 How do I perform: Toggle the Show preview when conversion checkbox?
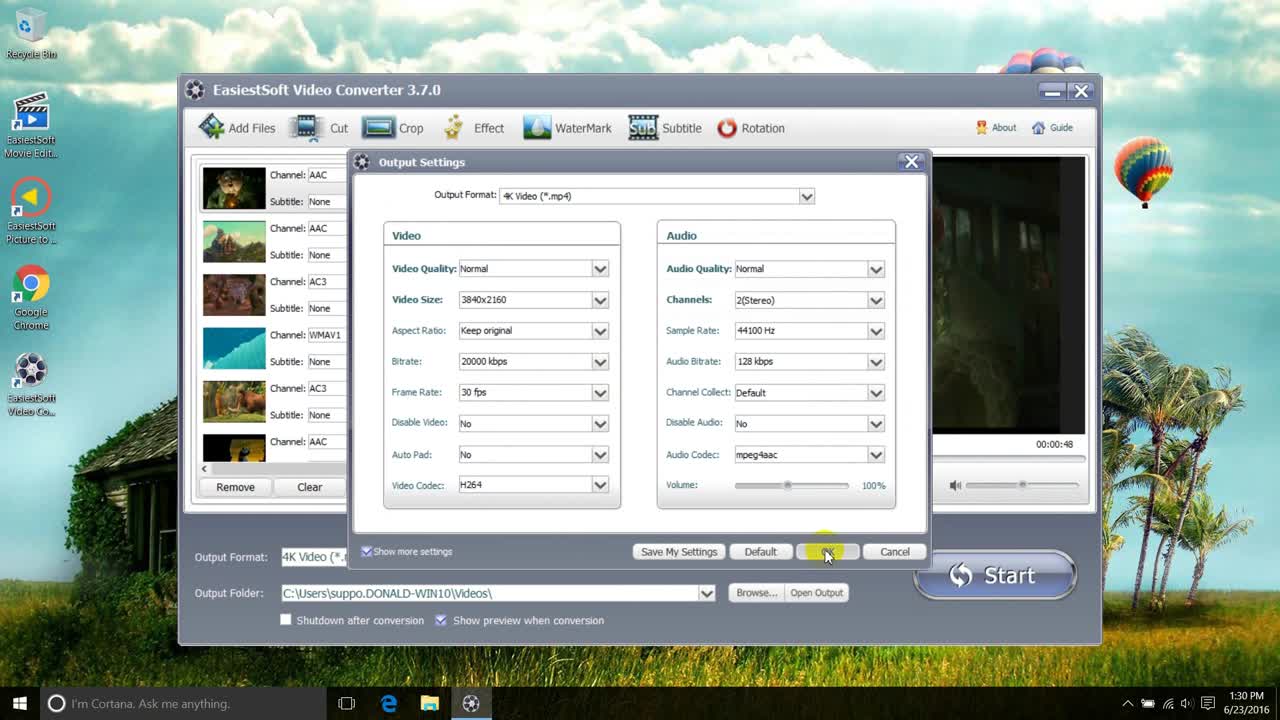[441, 620]
